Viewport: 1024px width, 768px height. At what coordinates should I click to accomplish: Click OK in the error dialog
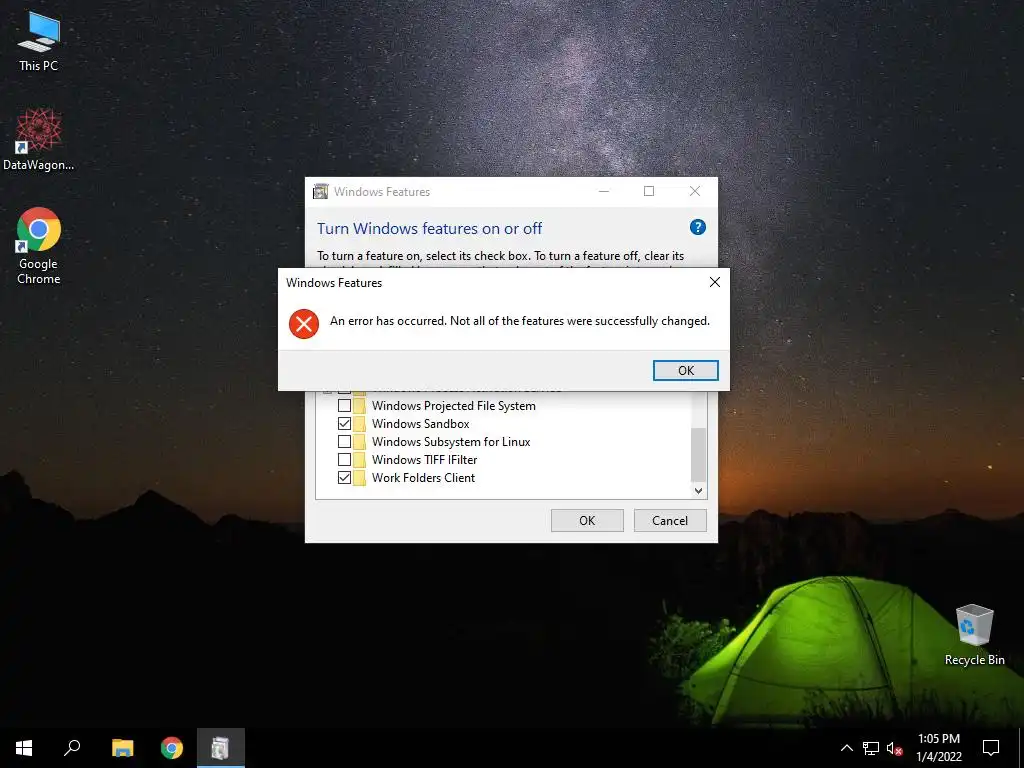(686, 370)
